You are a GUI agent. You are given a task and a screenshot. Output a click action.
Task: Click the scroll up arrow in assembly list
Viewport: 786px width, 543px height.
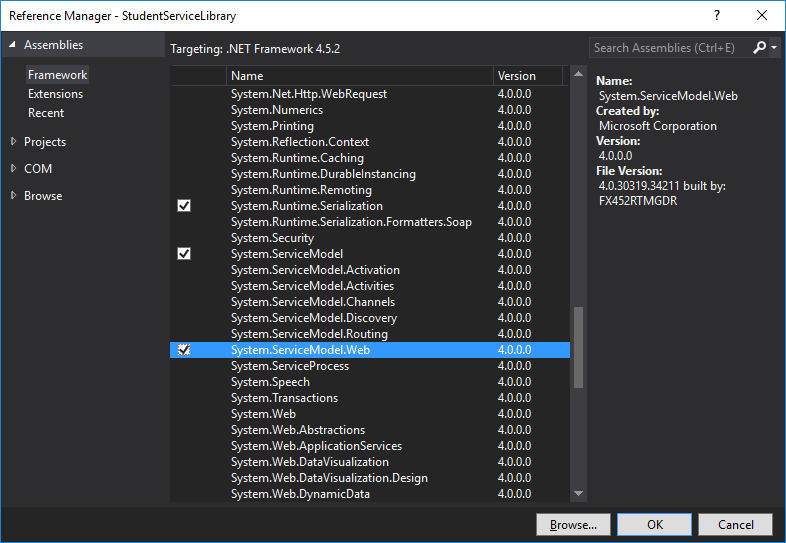(578, 74)
